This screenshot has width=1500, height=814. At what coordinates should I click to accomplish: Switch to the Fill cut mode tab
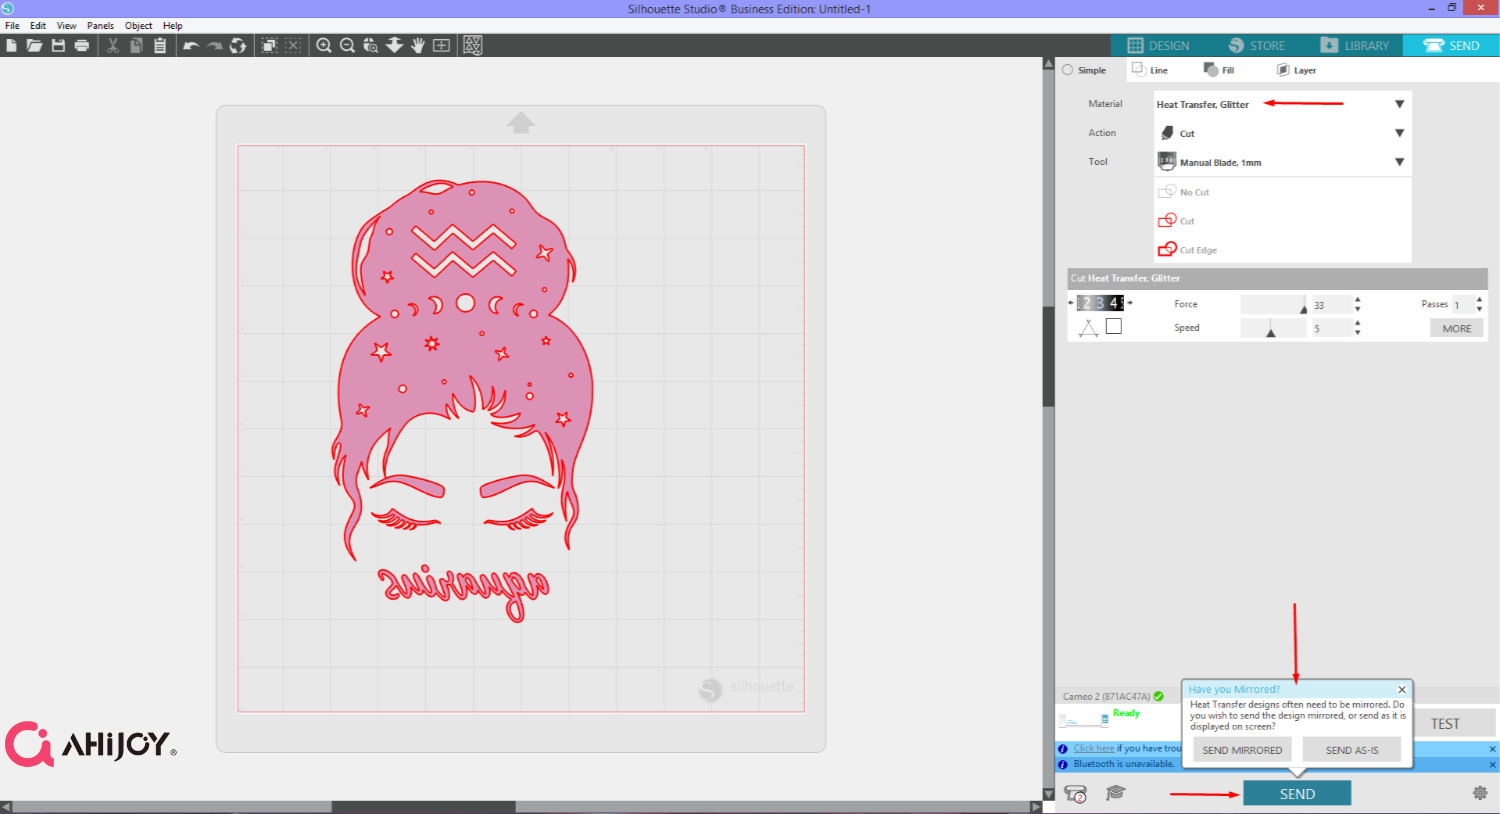coord(1219,70)
